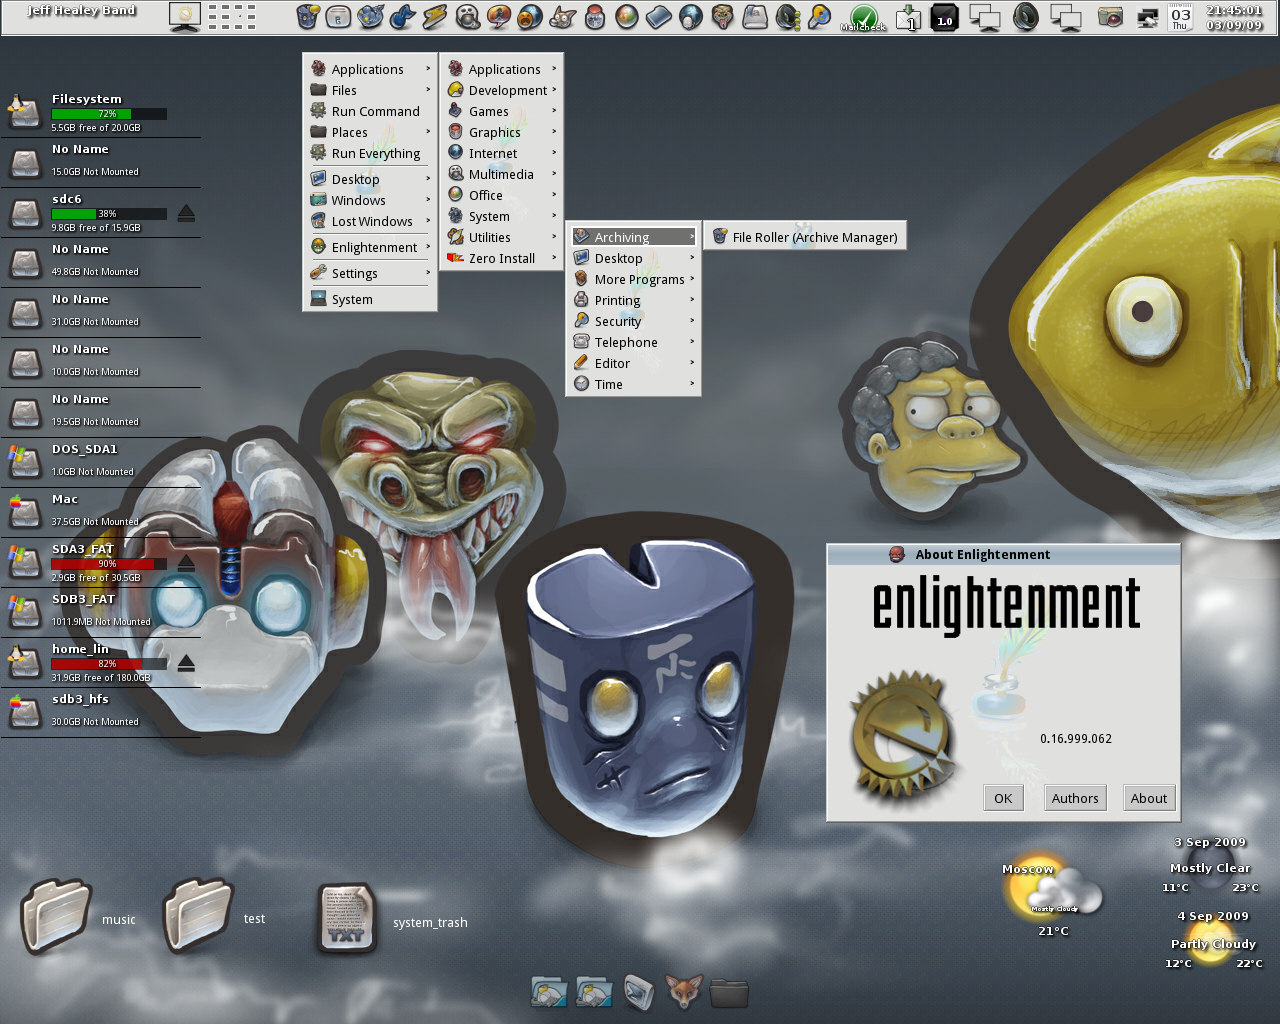
Task: Expand the Office submenu arrow
Action: click(554, 194)
